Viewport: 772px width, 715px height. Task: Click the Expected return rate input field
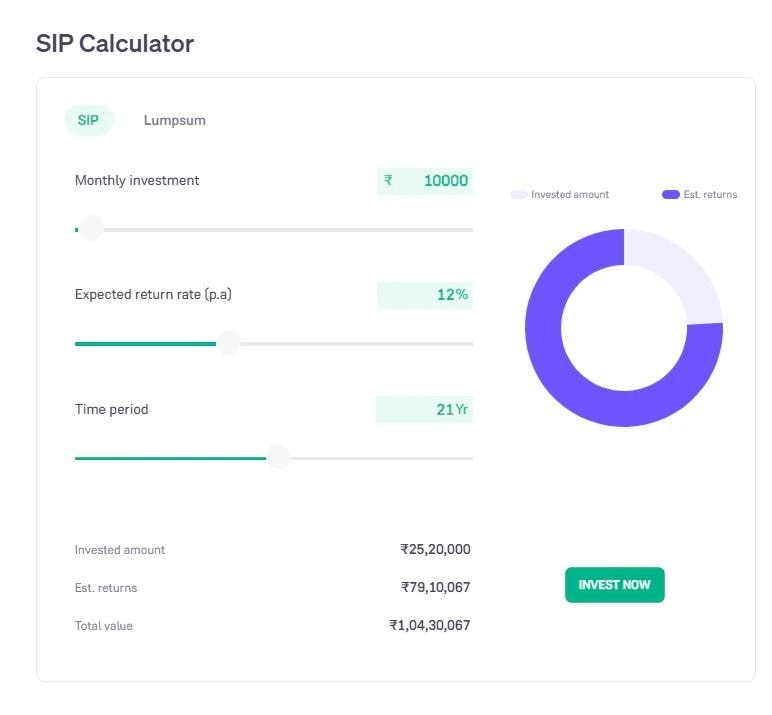(425, 295)
